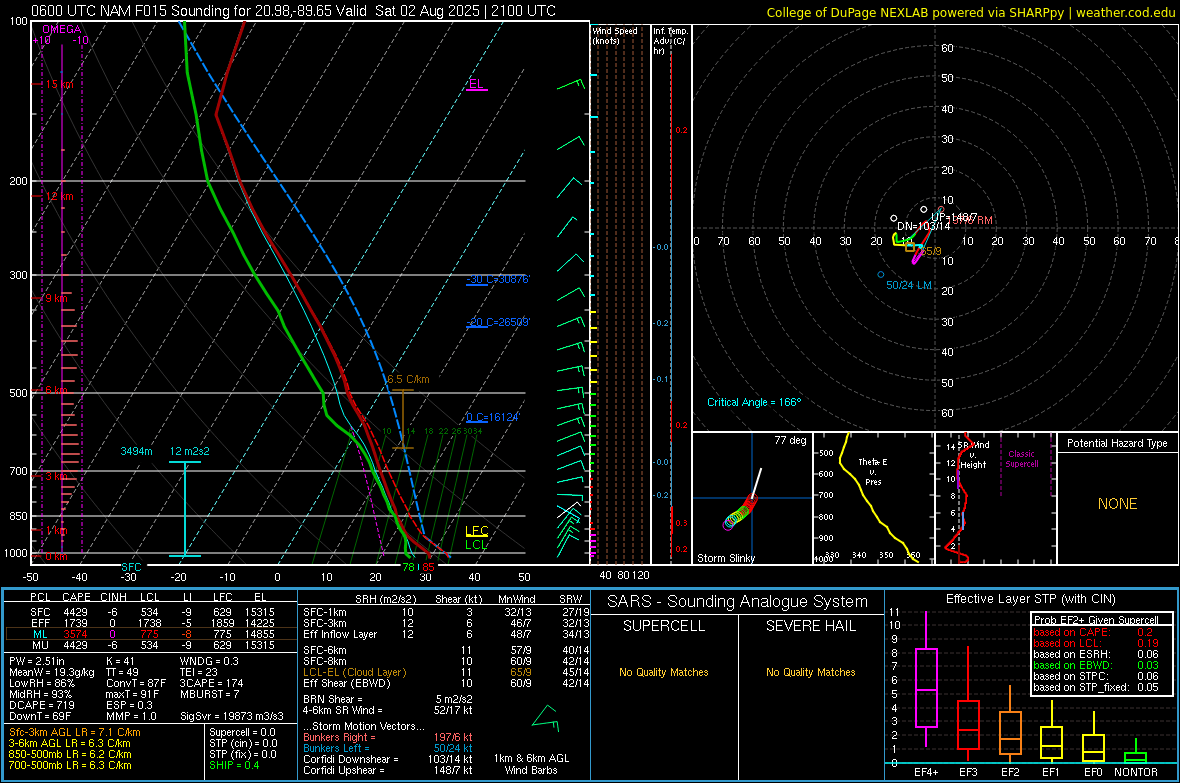Click the BRN Shear = 5 m2/s2 line
The image size is (1180, 783).
[388, 699]
